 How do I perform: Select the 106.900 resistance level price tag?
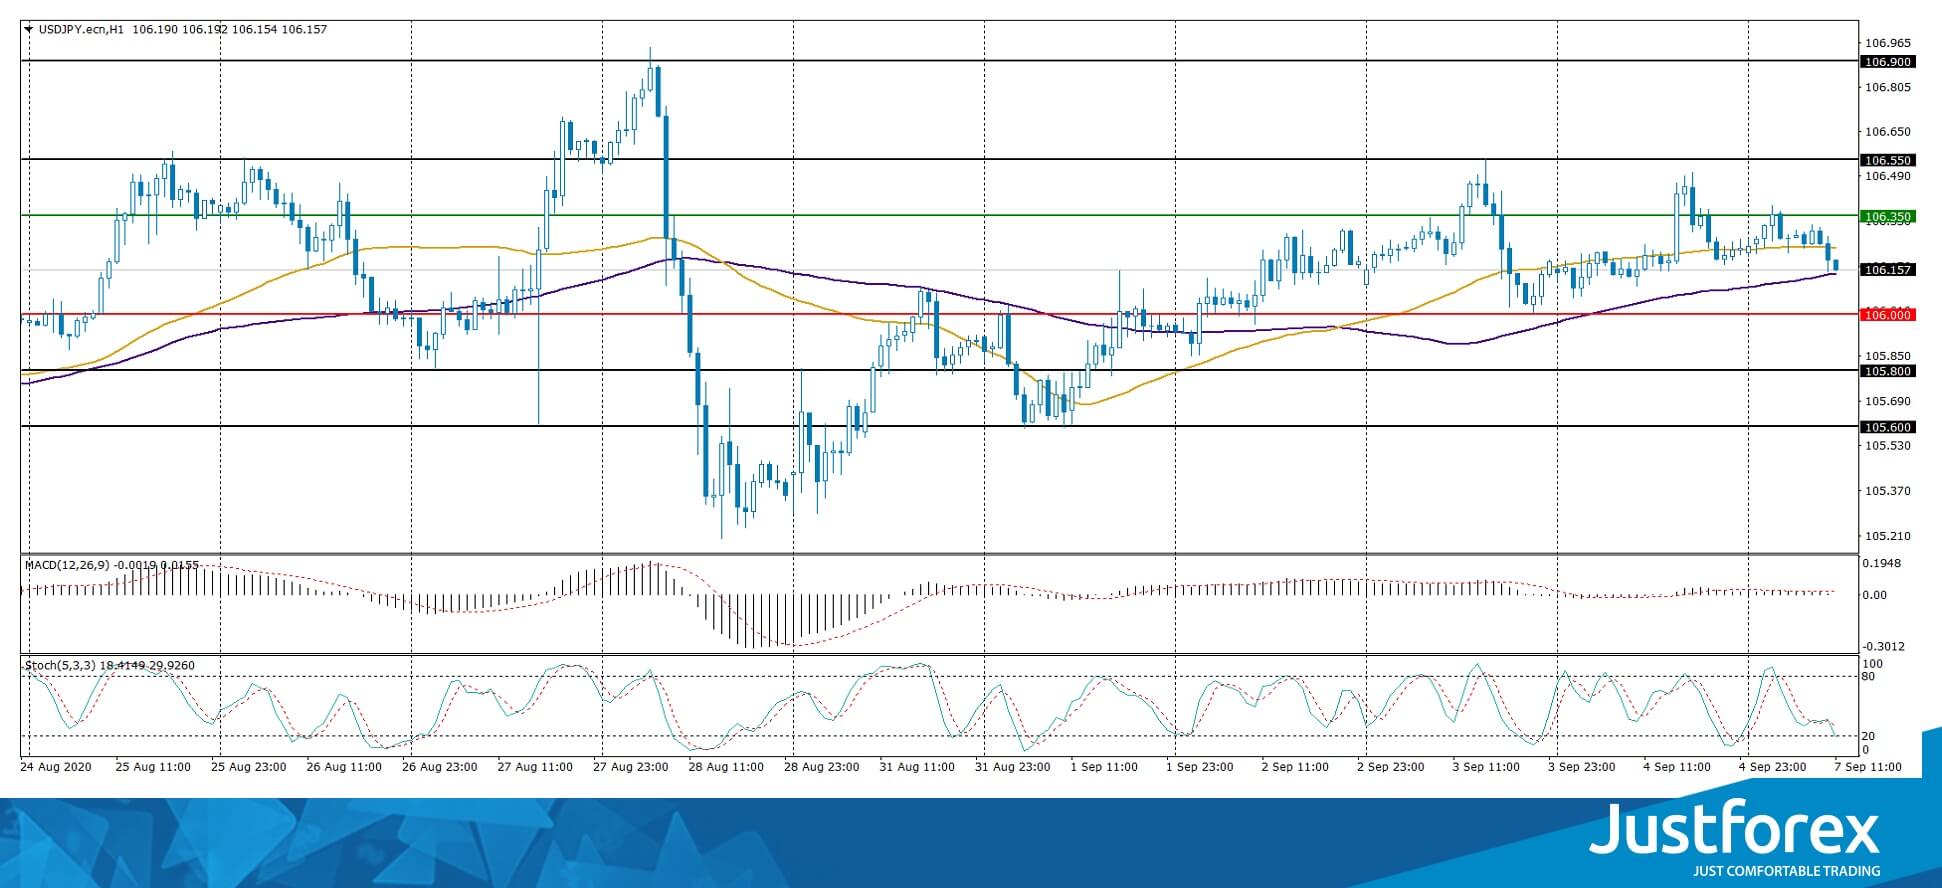pyautogui.click(x=1887, y=62)
